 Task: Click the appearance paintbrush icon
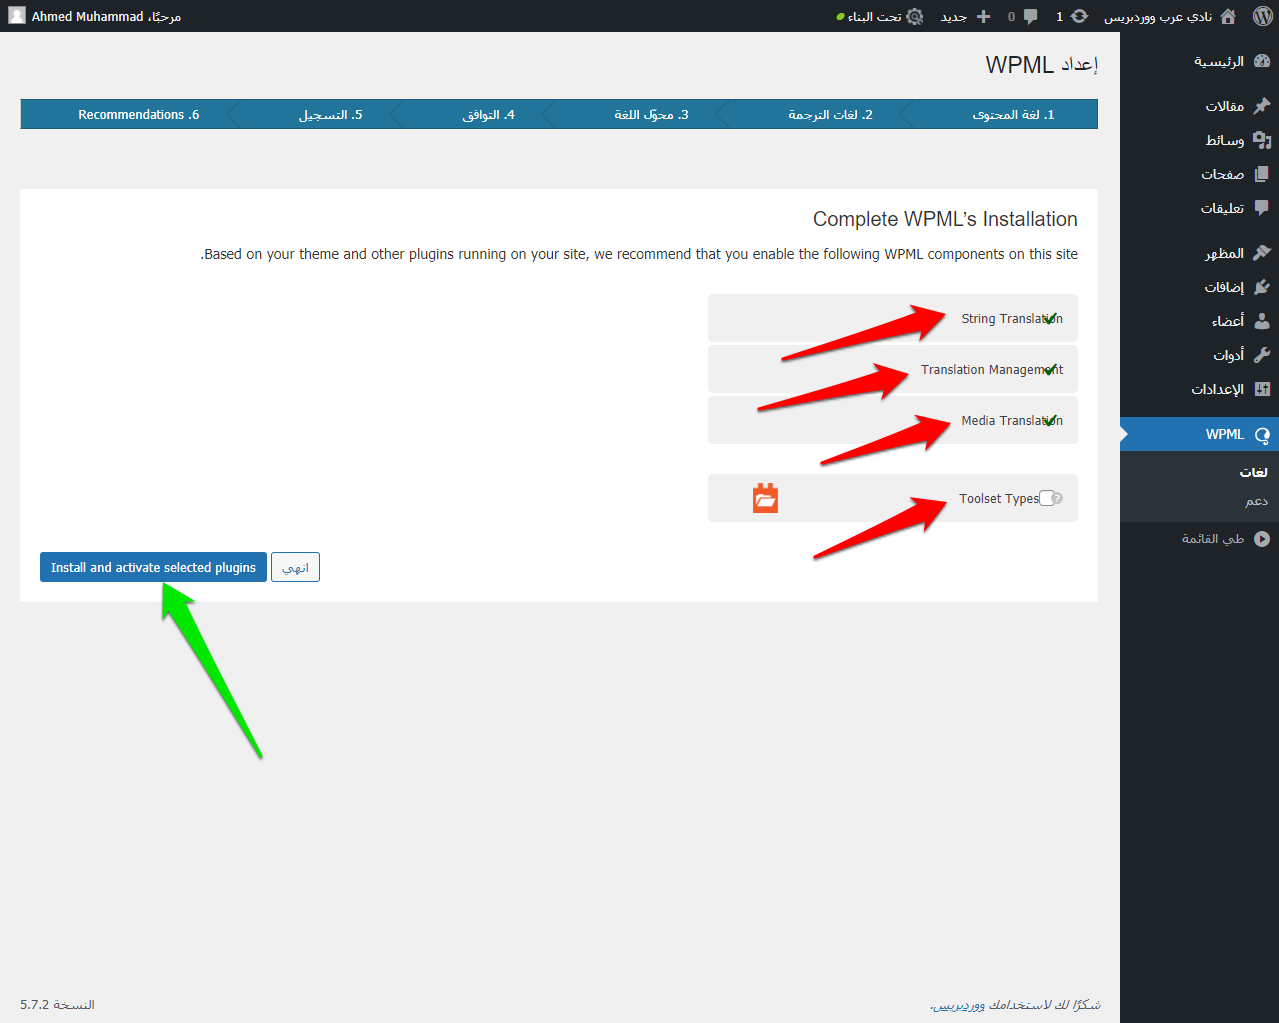[x=1262, y=253]
